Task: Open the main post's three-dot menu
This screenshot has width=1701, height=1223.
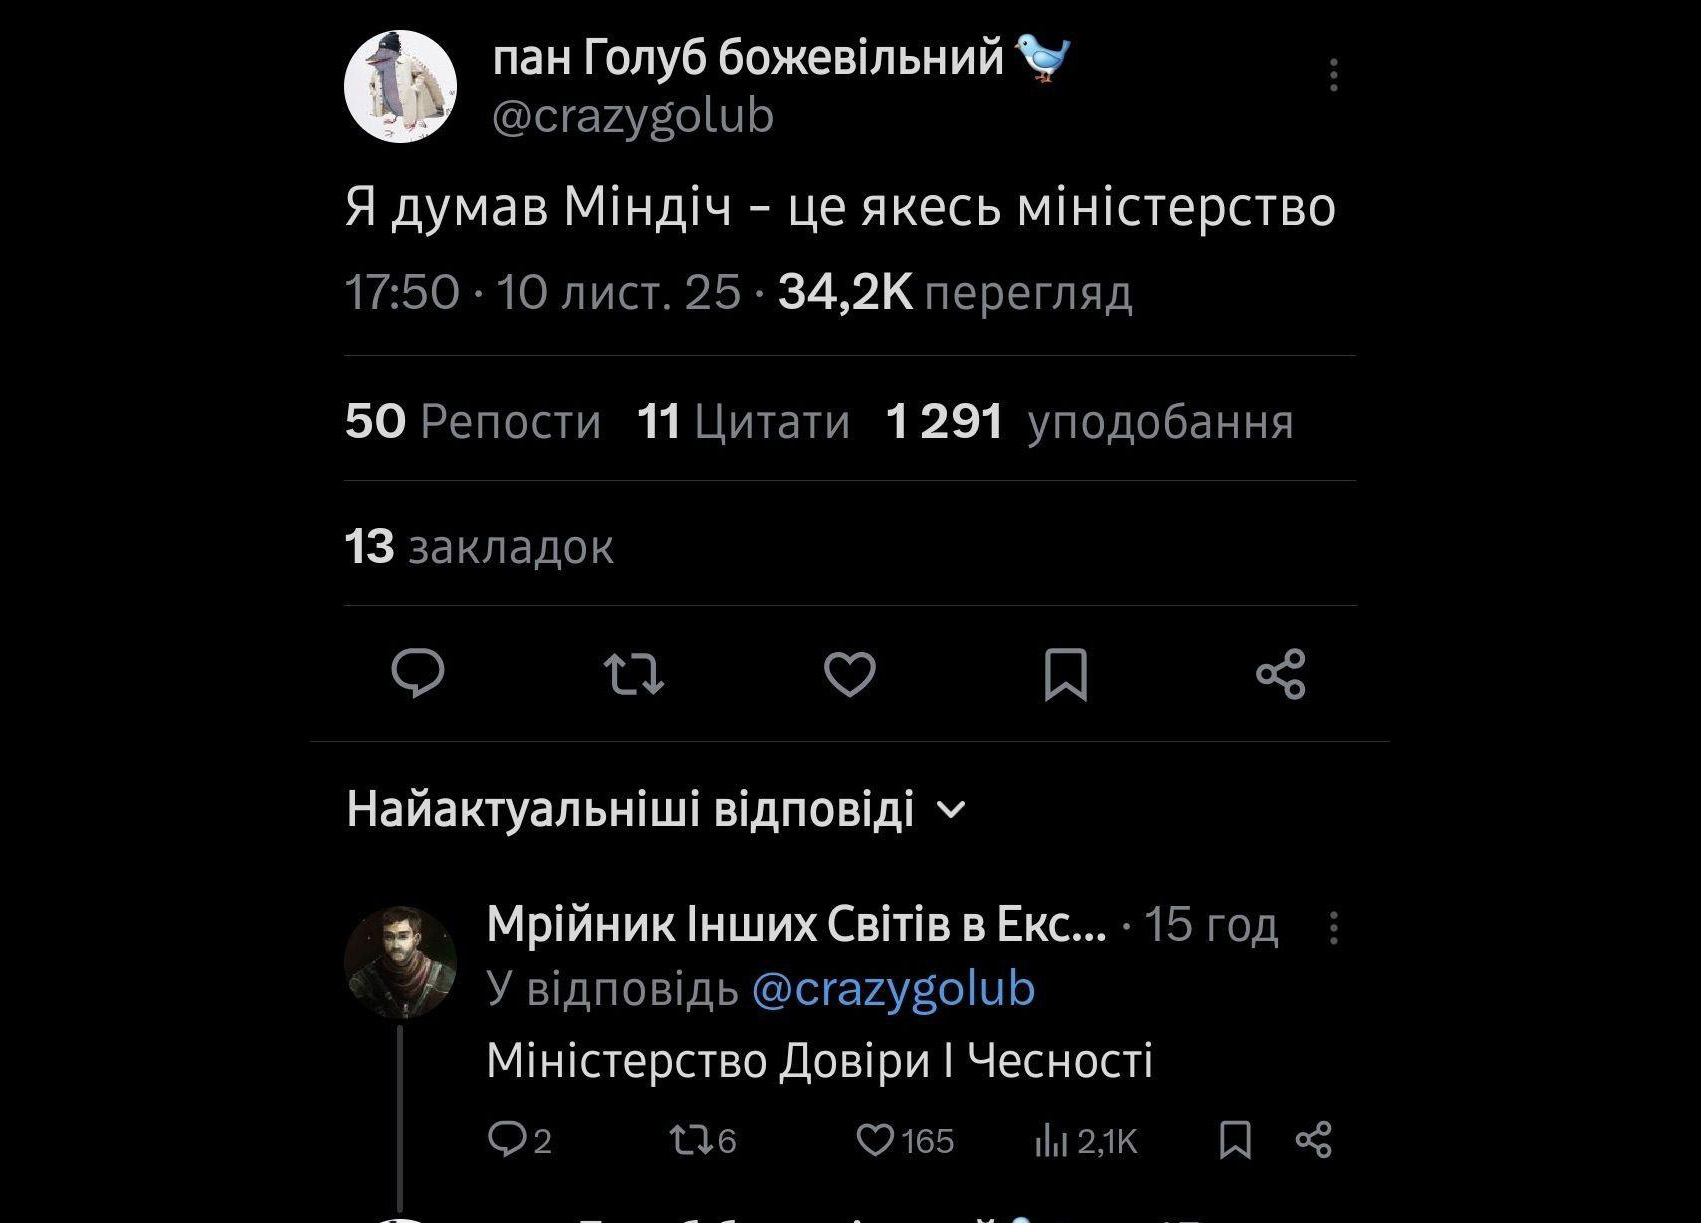Action: tap(1333, 75)
